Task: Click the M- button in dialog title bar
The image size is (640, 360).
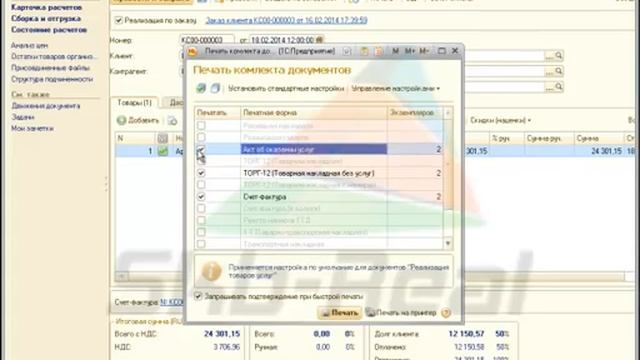Action: coord(424,51)
